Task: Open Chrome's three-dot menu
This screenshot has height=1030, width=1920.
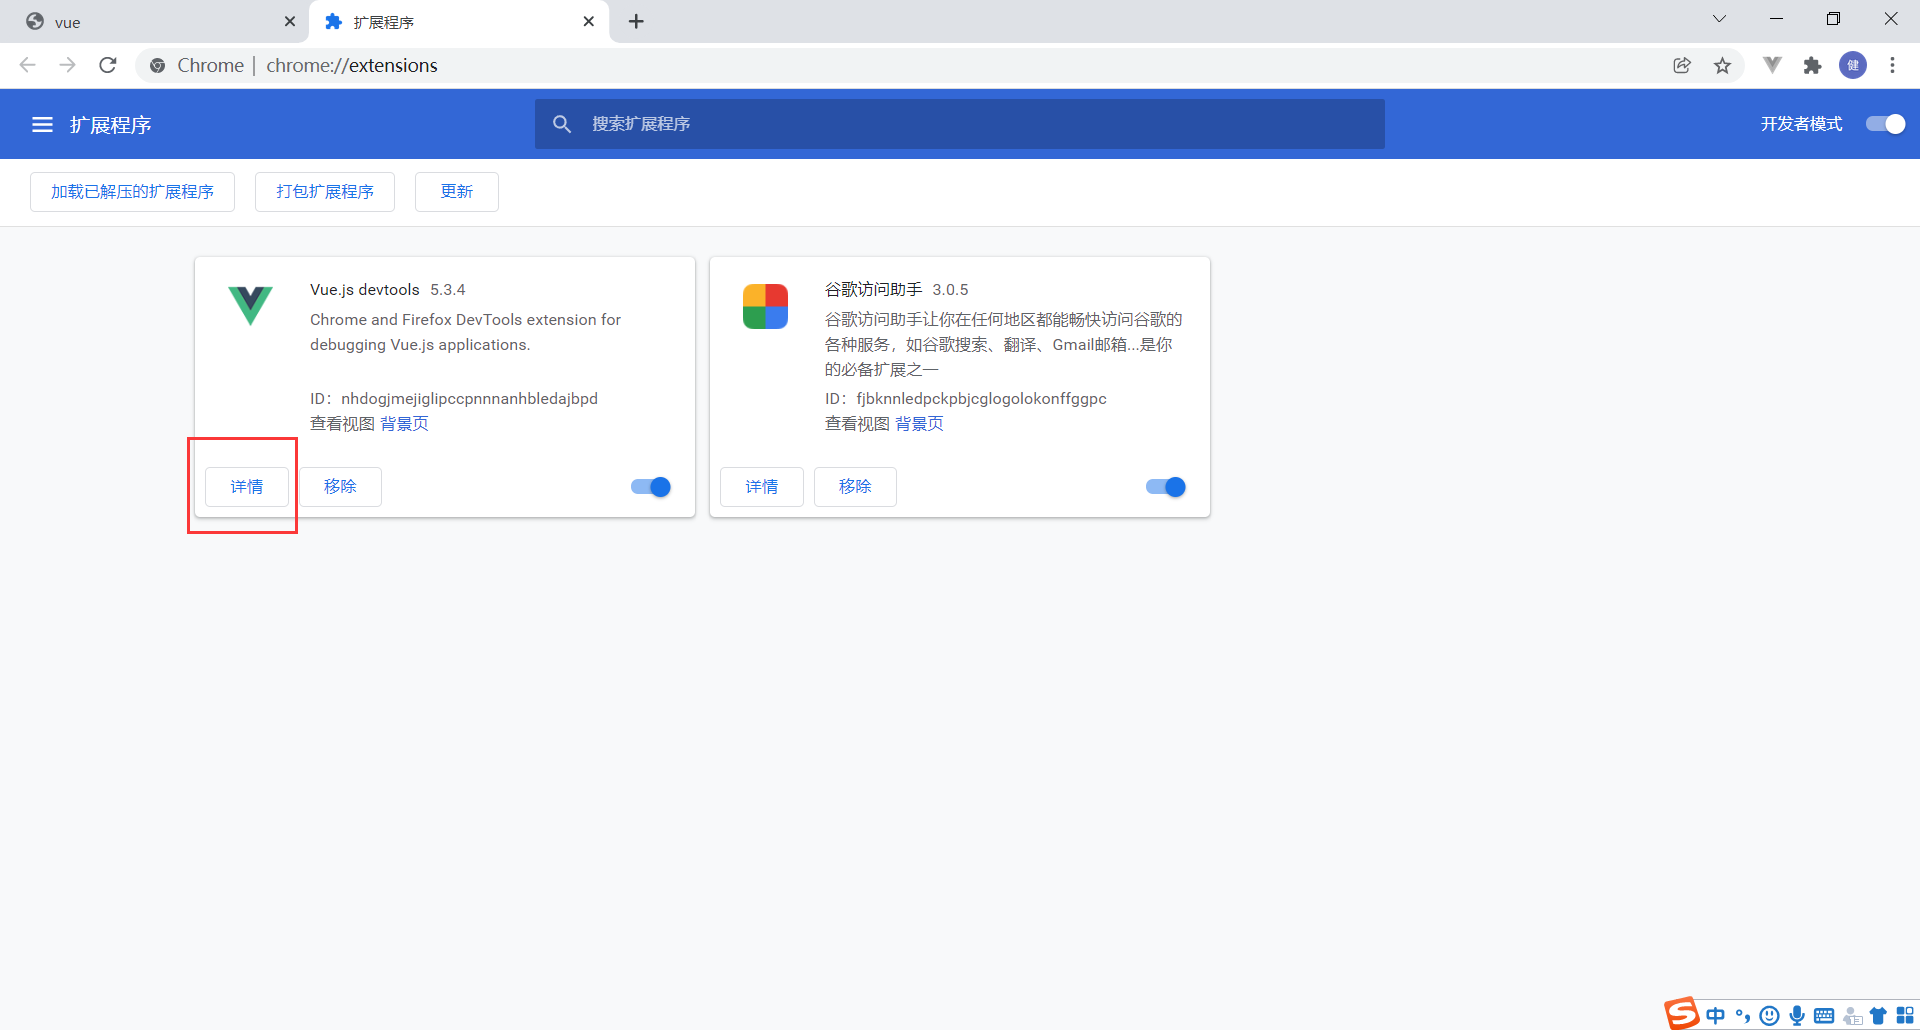Action: coord(1892,65)
